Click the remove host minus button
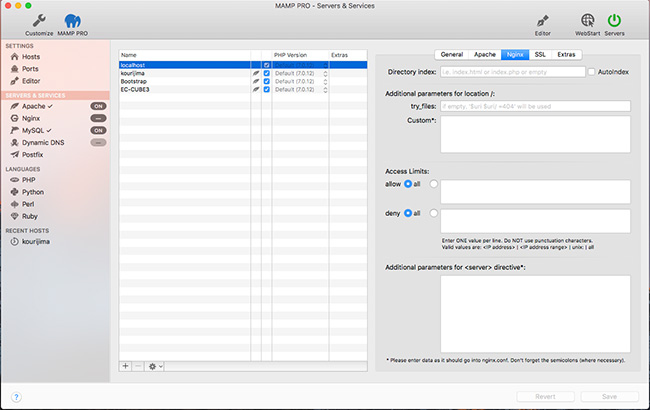 click(138, 366)
